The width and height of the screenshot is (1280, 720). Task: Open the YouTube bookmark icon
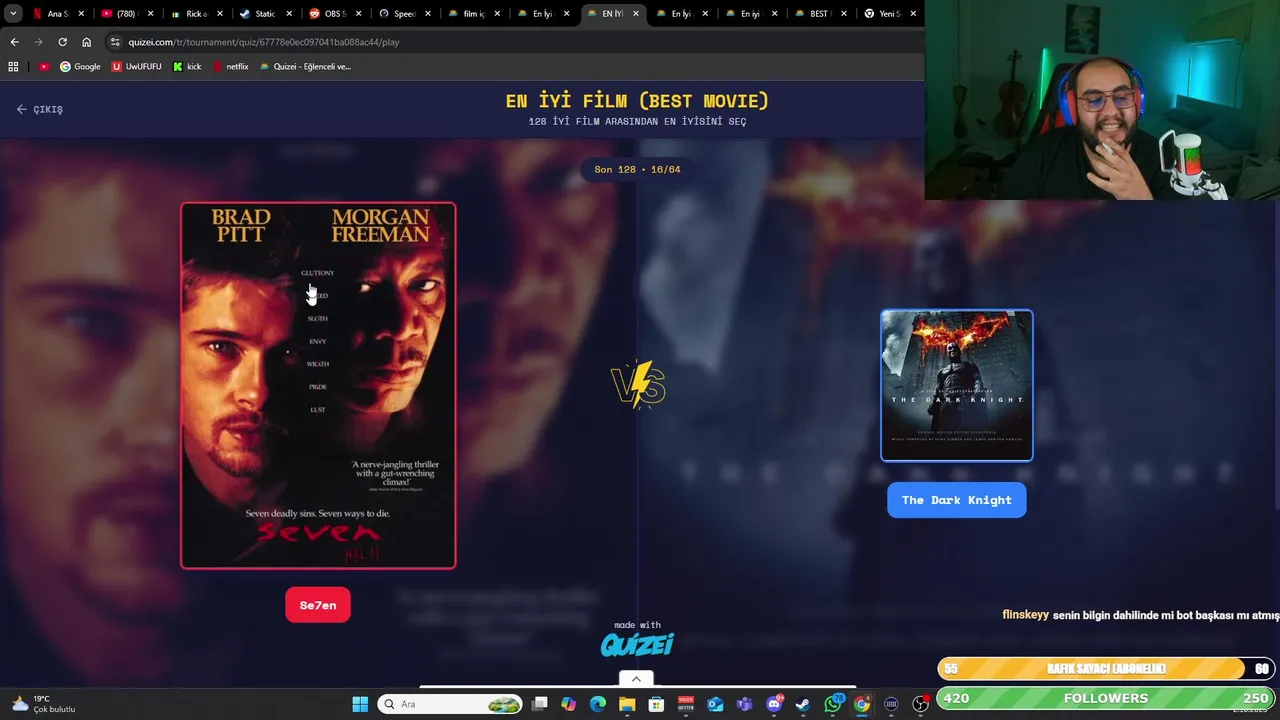coord(44,67)
